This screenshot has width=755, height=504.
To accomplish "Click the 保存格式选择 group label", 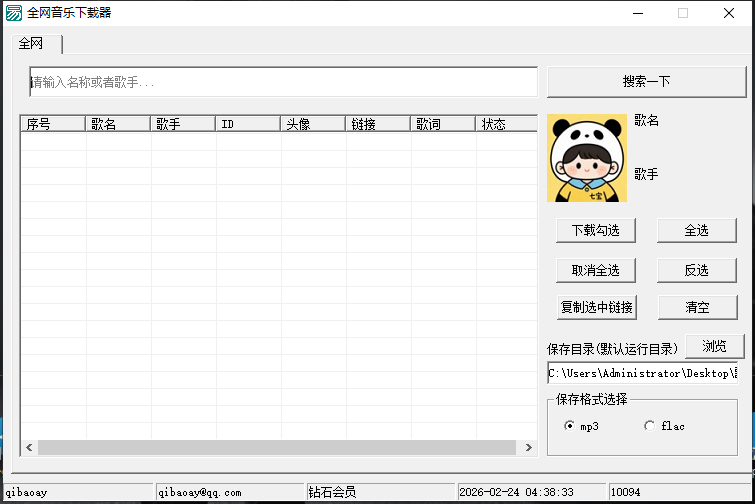I will 592,399.
